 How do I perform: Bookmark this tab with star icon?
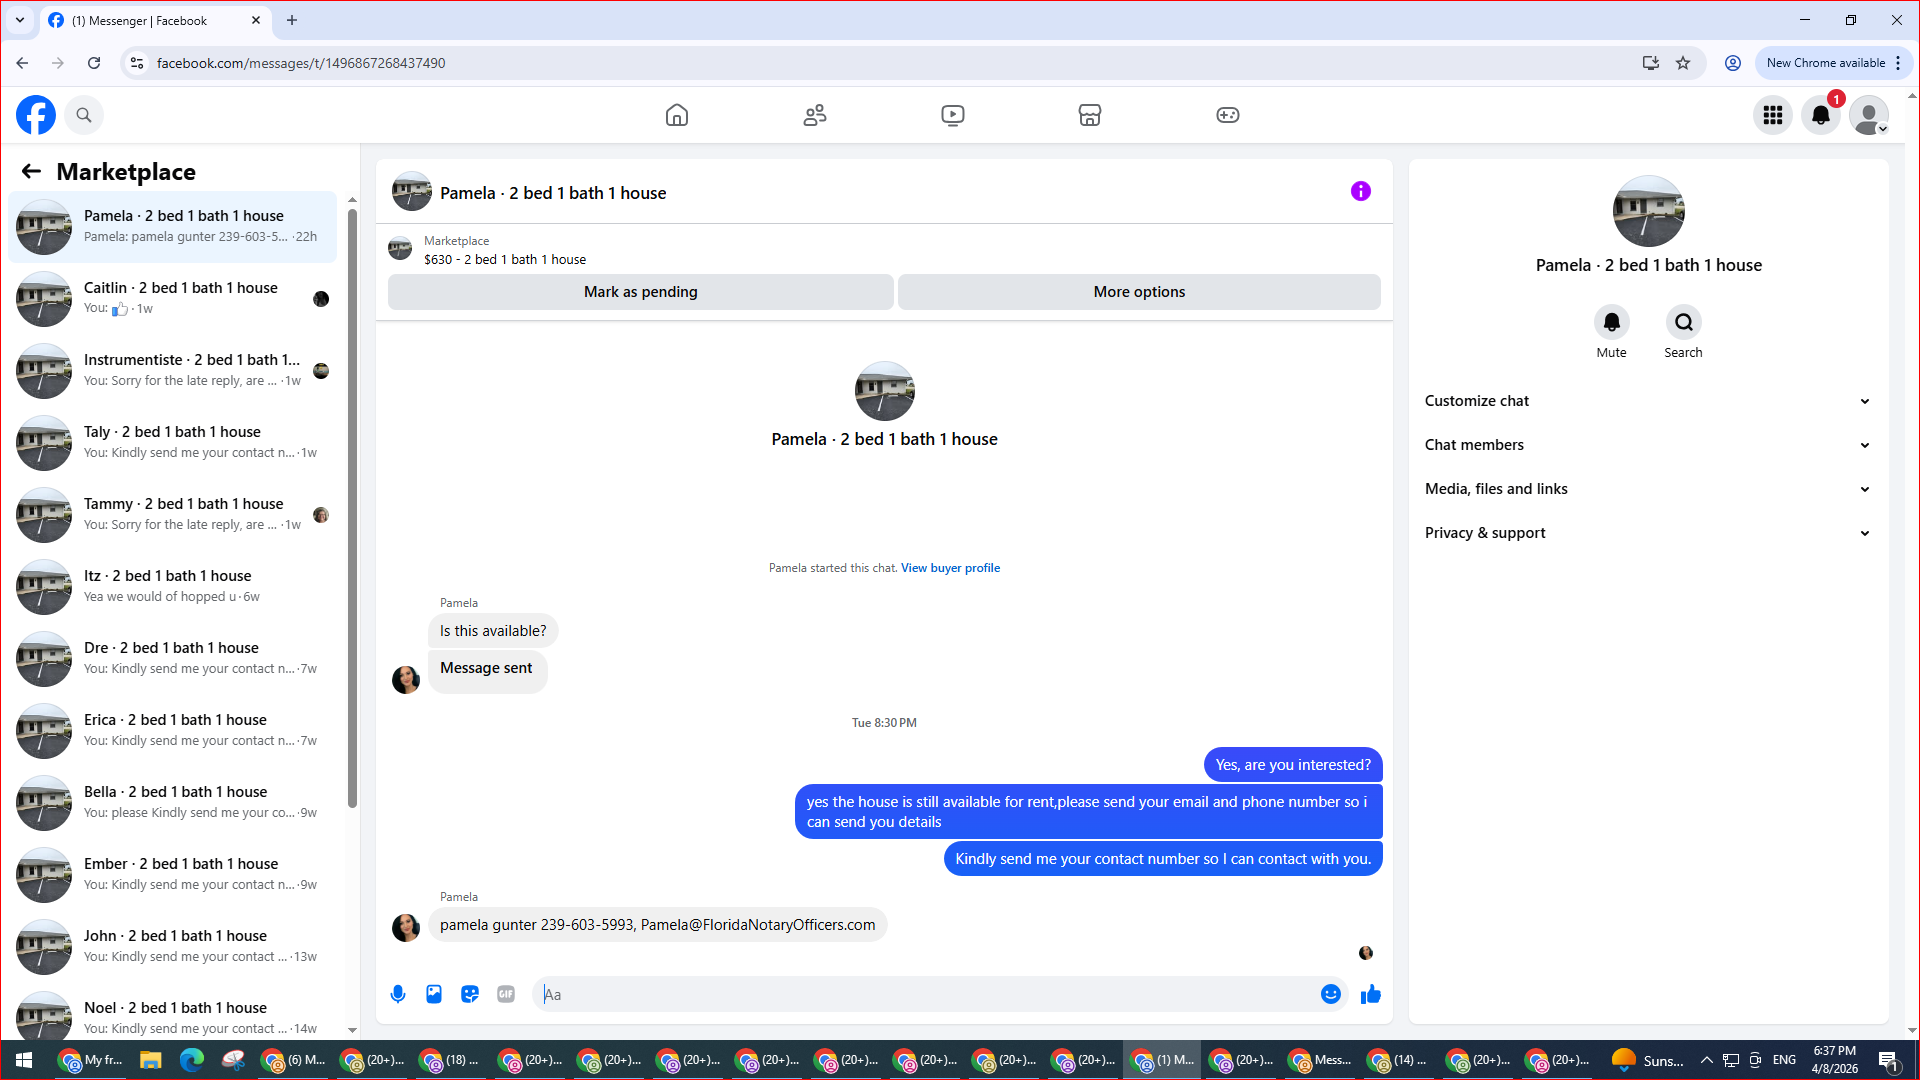(1683, 63)
